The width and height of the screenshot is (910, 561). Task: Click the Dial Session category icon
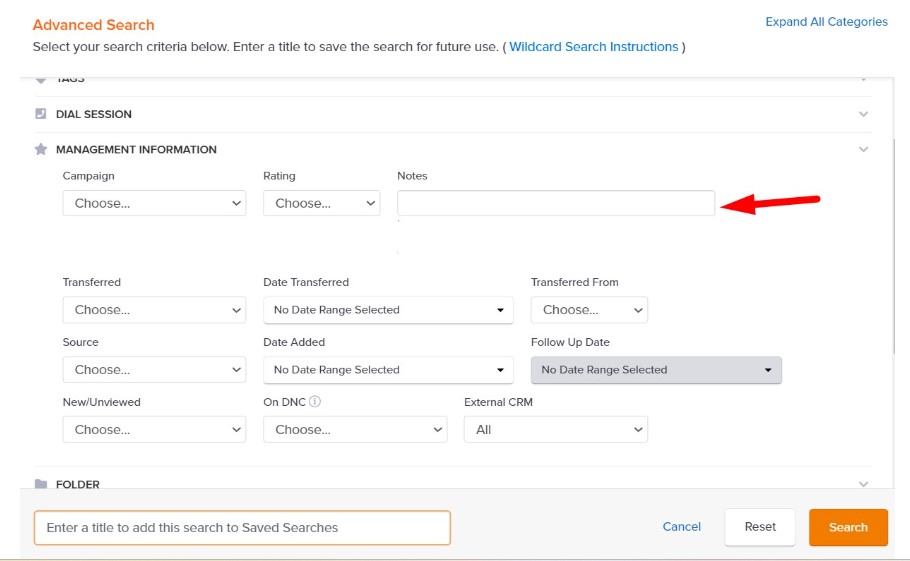pyautogui.click(x=41, y=114)
